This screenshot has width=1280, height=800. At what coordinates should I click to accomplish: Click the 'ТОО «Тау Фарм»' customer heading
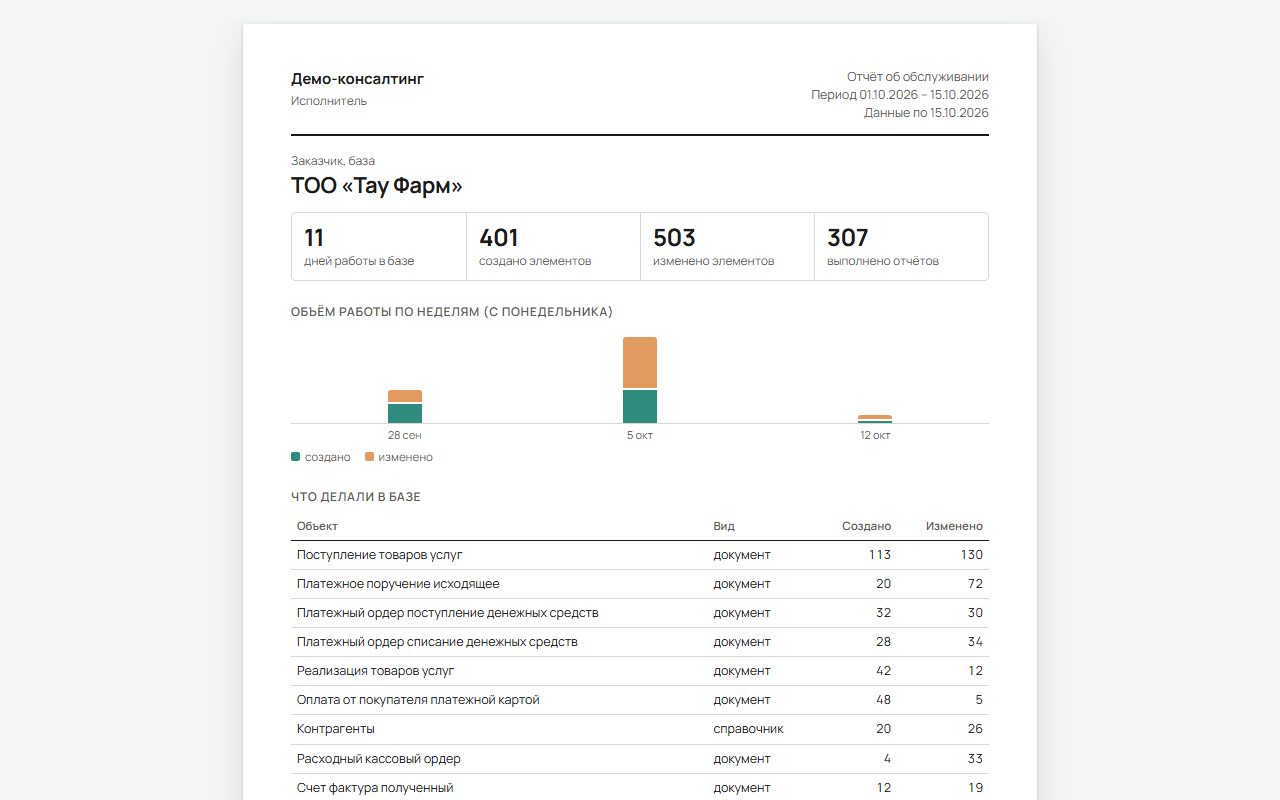377,186
